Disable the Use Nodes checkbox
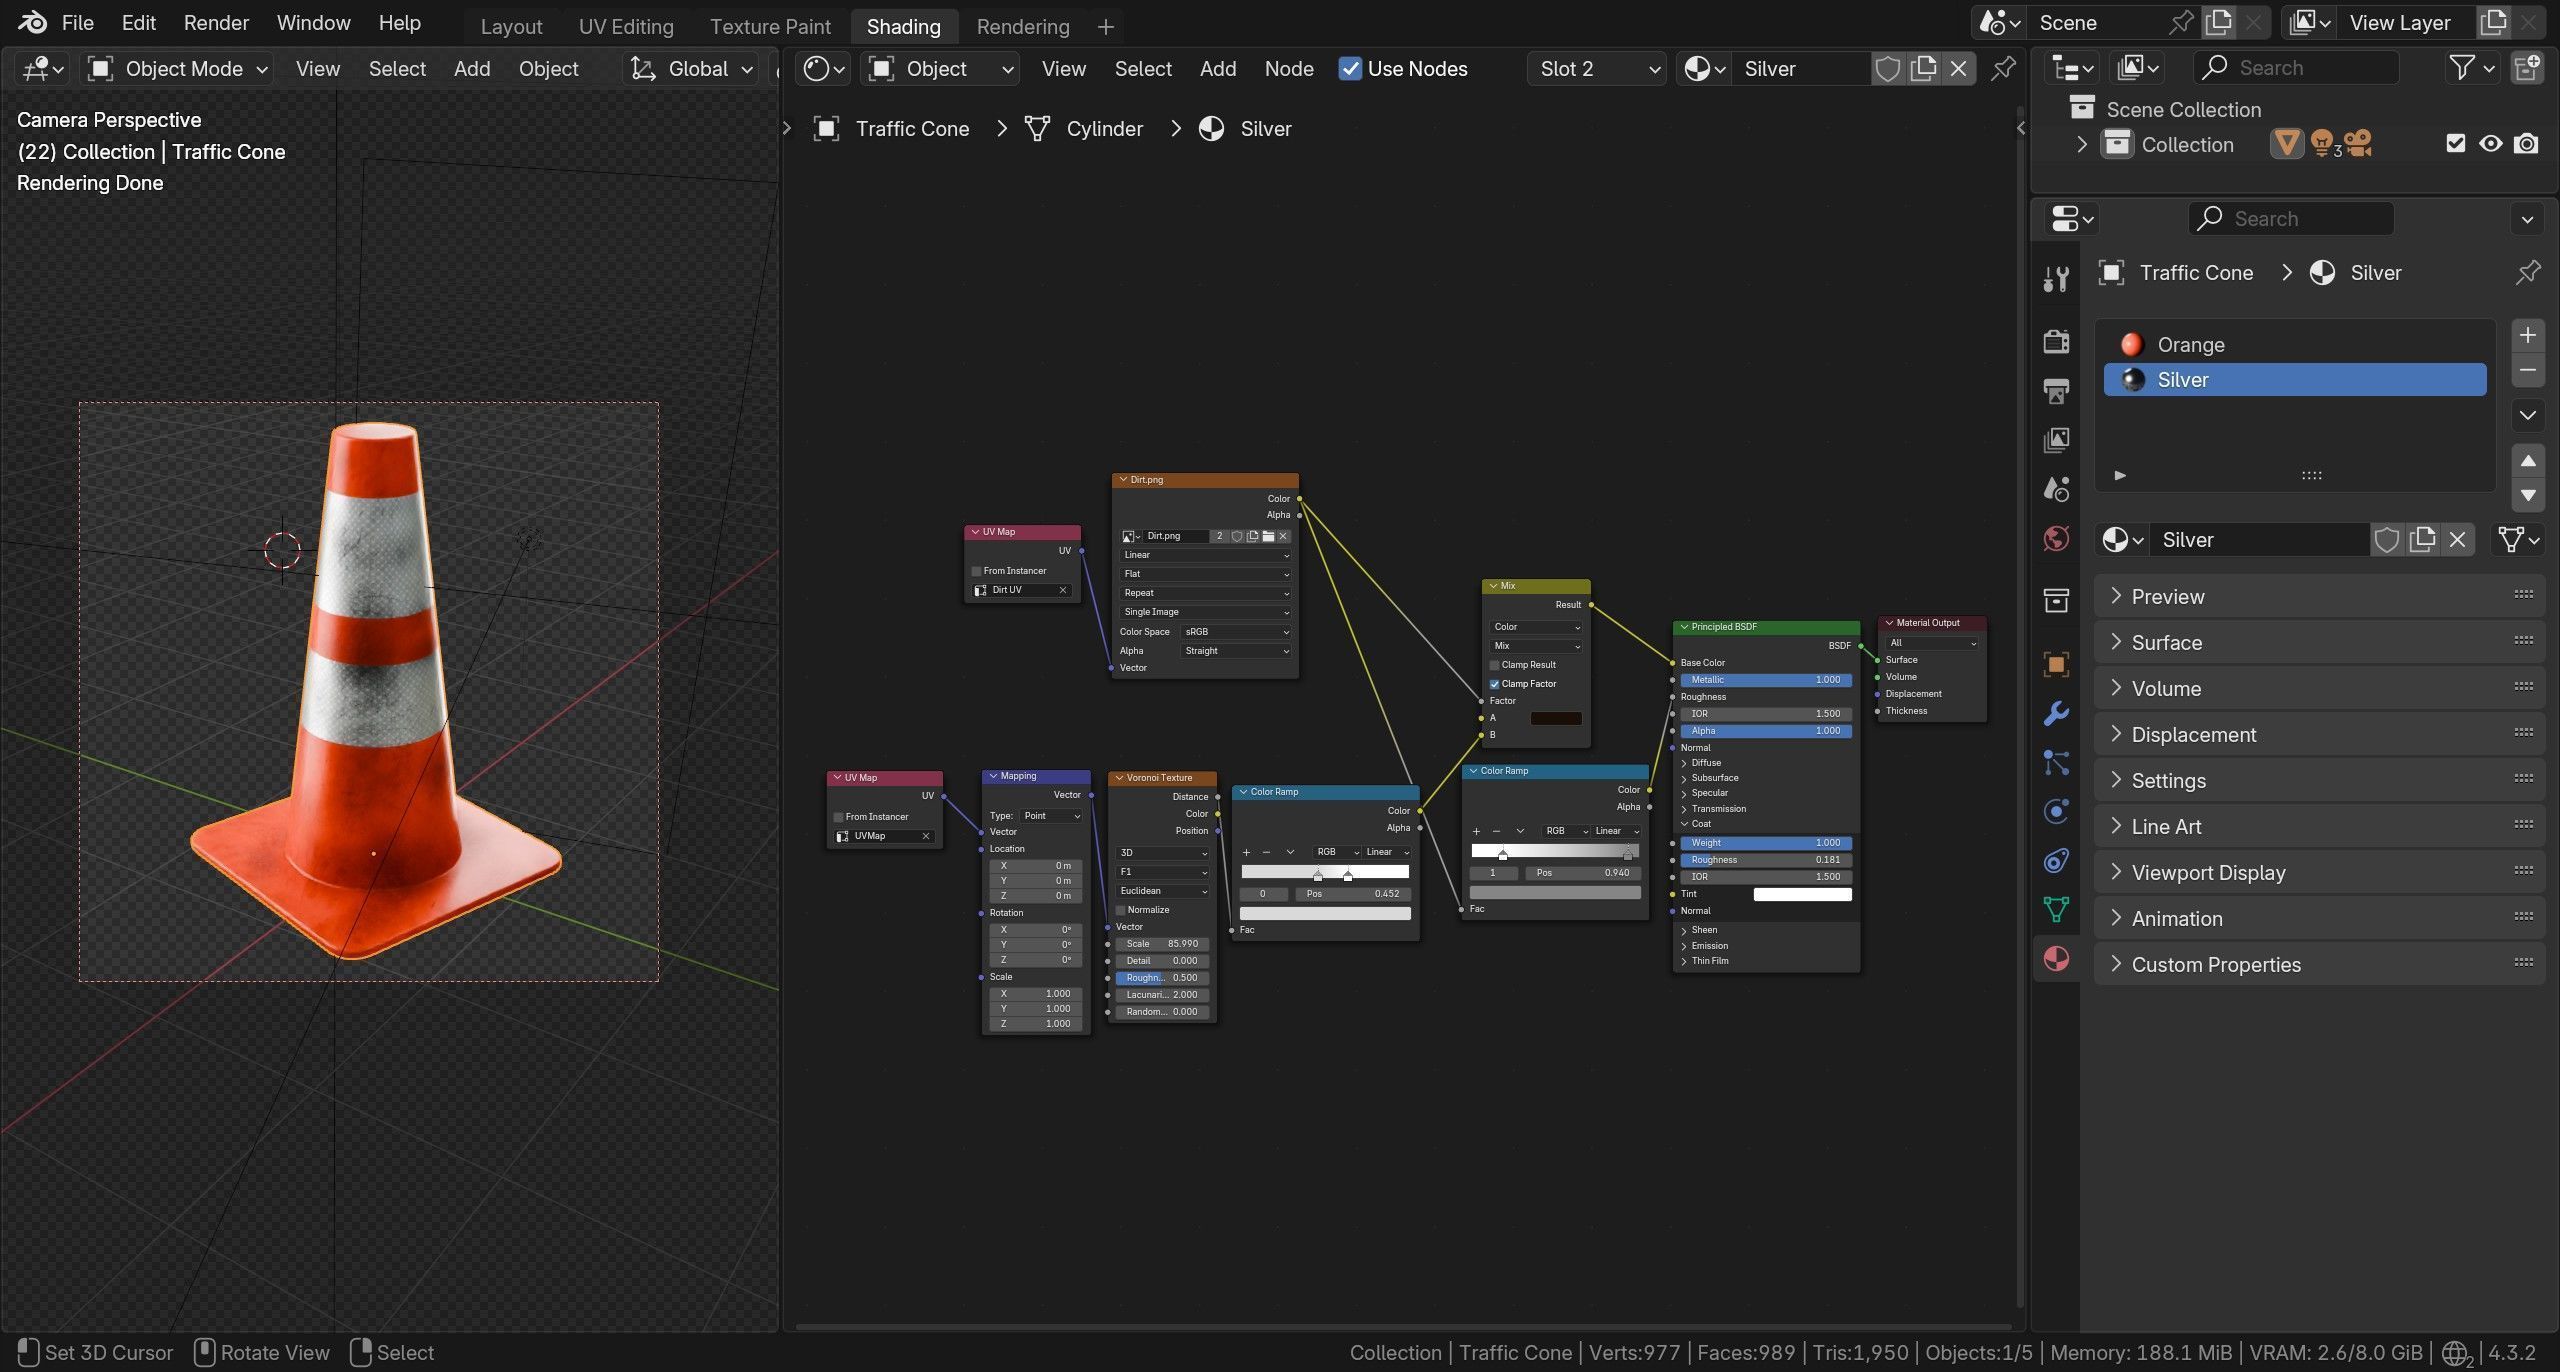 pos(1350,69)
